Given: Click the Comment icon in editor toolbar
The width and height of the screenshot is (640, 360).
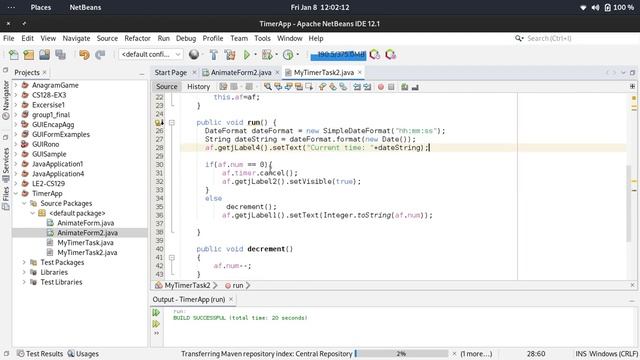Looking at the screenshot, I should pyautogui.click(x=404, y=87).
